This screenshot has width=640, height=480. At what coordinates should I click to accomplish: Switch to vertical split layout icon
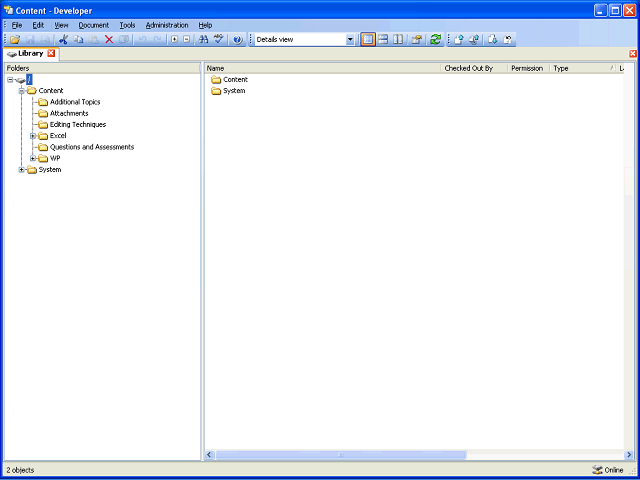(398, 40)
